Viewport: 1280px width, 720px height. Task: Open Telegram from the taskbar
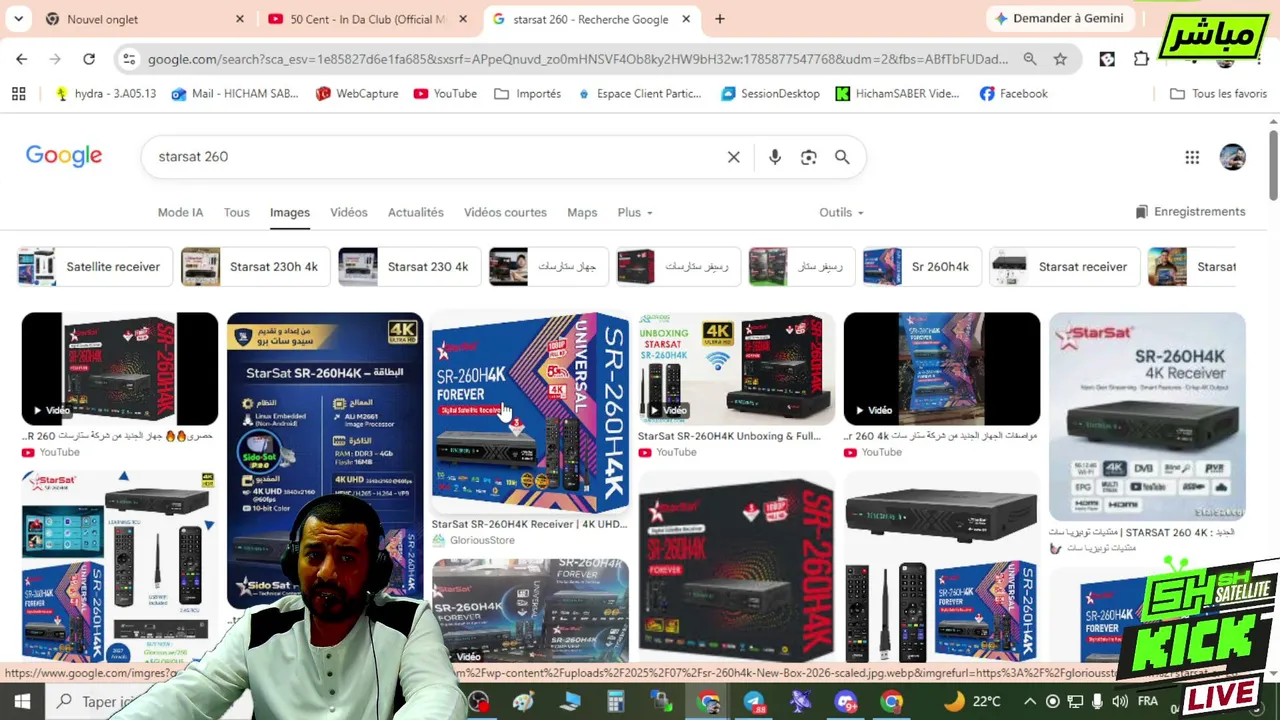click(754, 702)
